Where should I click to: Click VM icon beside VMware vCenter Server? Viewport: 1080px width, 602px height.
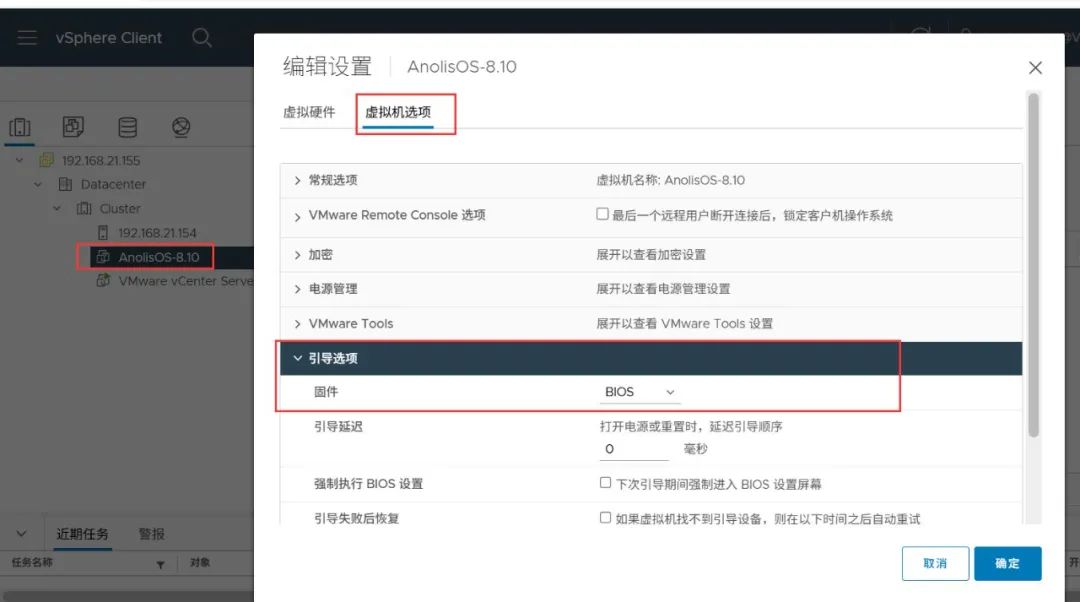pyautogui.click(x=103, y=281)
